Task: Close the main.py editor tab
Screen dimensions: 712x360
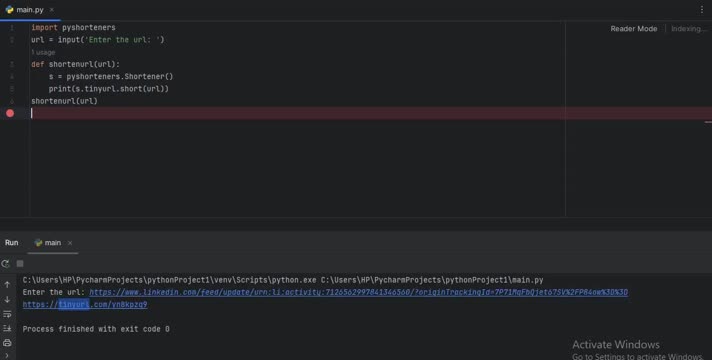Action: (x=51, y=10)
